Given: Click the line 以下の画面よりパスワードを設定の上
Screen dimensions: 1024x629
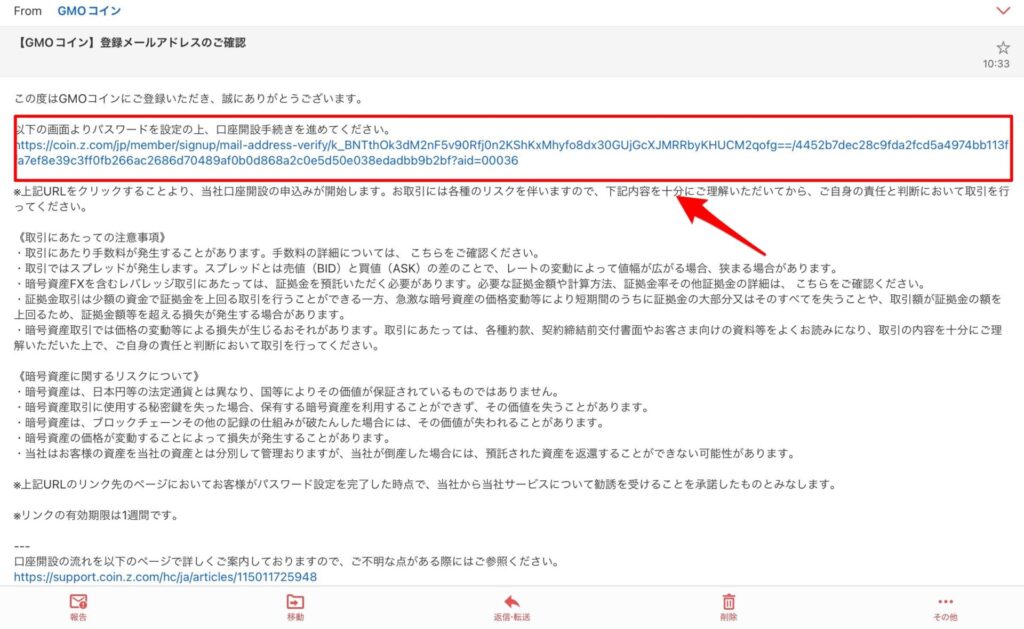Looking at the screenshot, I should [204, 129].
